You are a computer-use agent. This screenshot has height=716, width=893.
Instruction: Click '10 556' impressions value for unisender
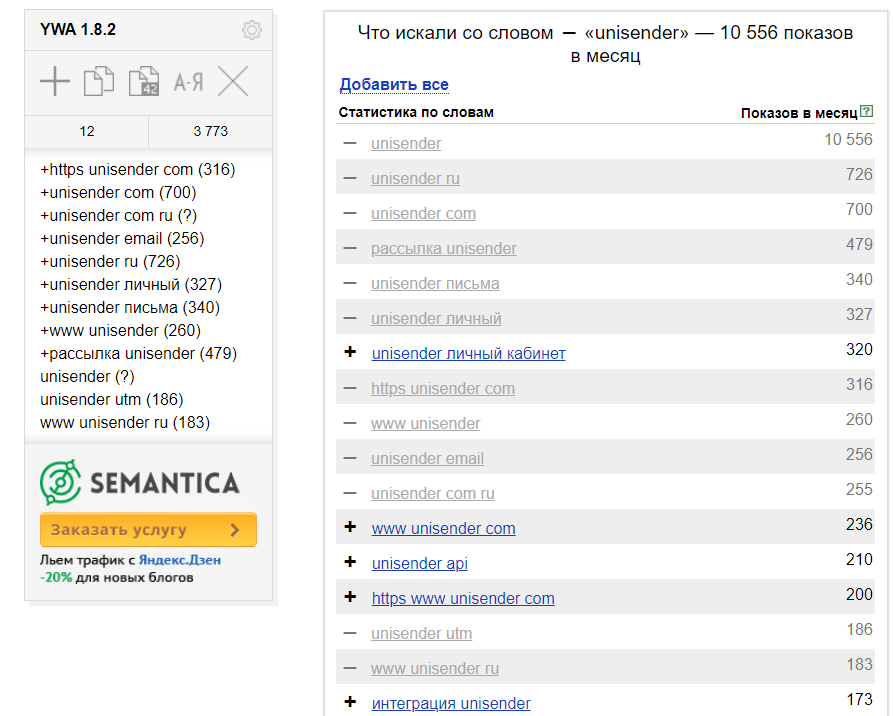849,140
